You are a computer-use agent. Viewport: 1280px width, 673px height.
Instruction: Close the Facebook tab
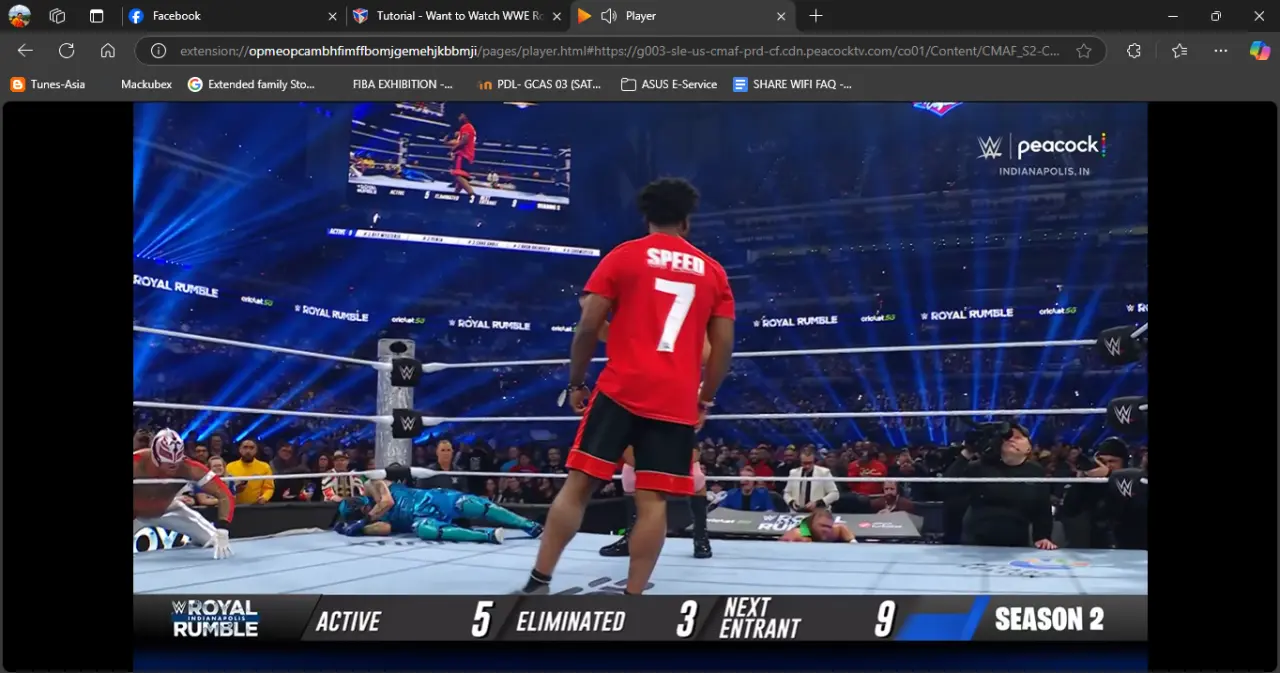tap(333, 16)
